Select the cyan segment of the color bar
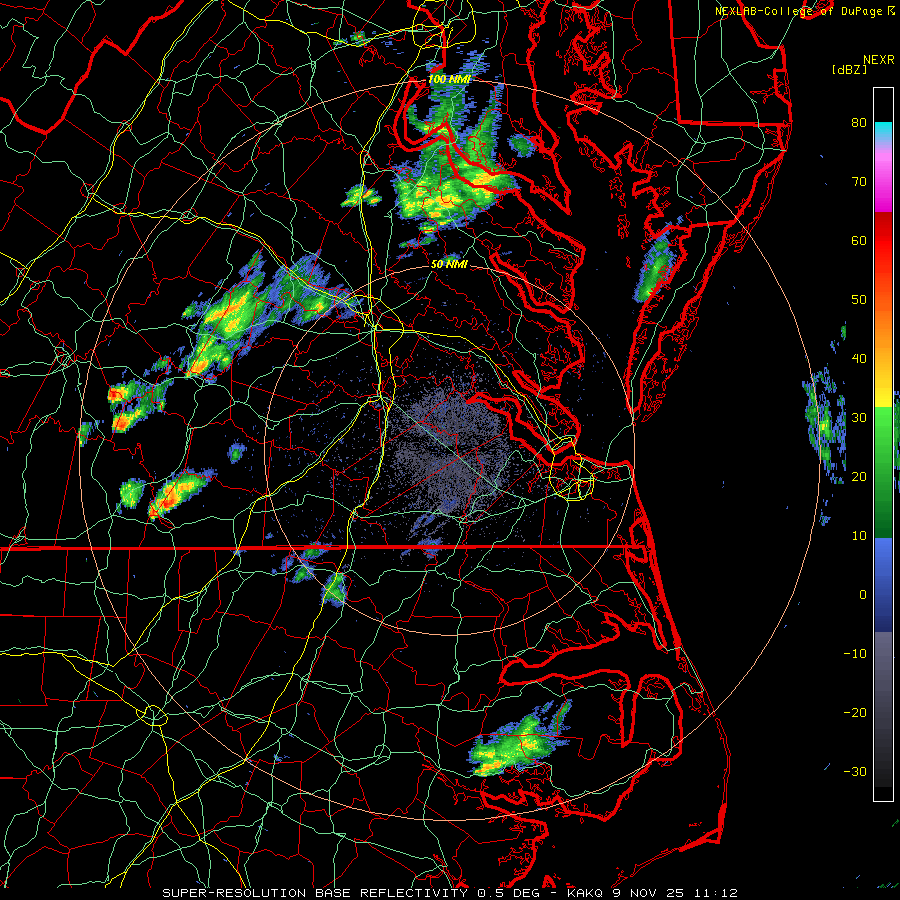 (883, 133)
